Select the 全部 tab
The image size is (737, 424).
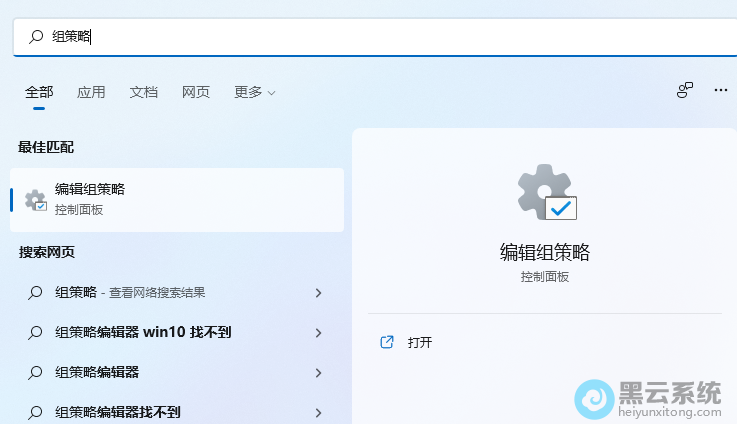39,92
